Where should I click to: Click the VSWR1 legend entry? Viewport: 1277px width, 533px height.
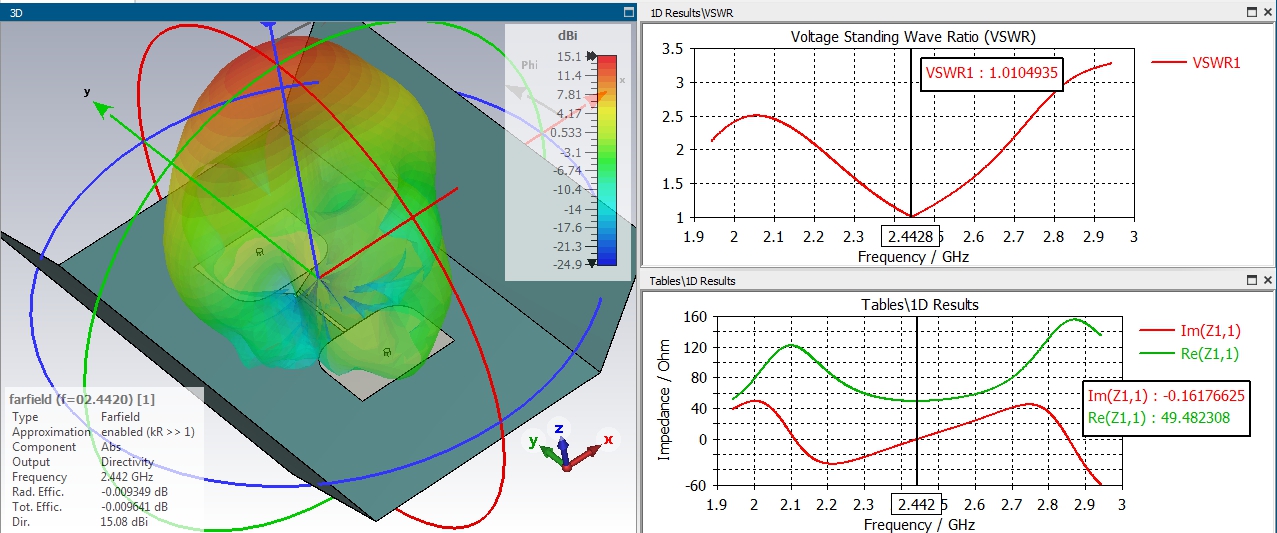[1196, 62]
